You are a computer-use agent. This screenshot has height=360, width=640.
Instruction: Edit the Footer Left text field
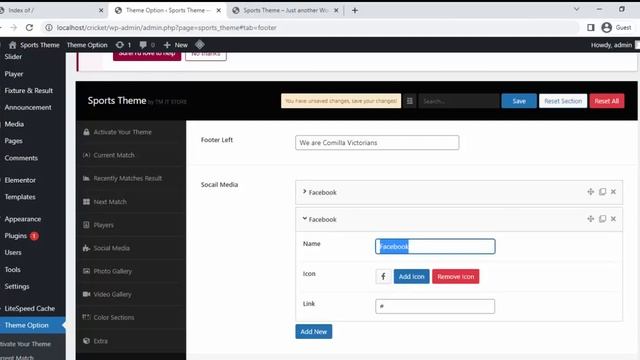click(377, 142)
